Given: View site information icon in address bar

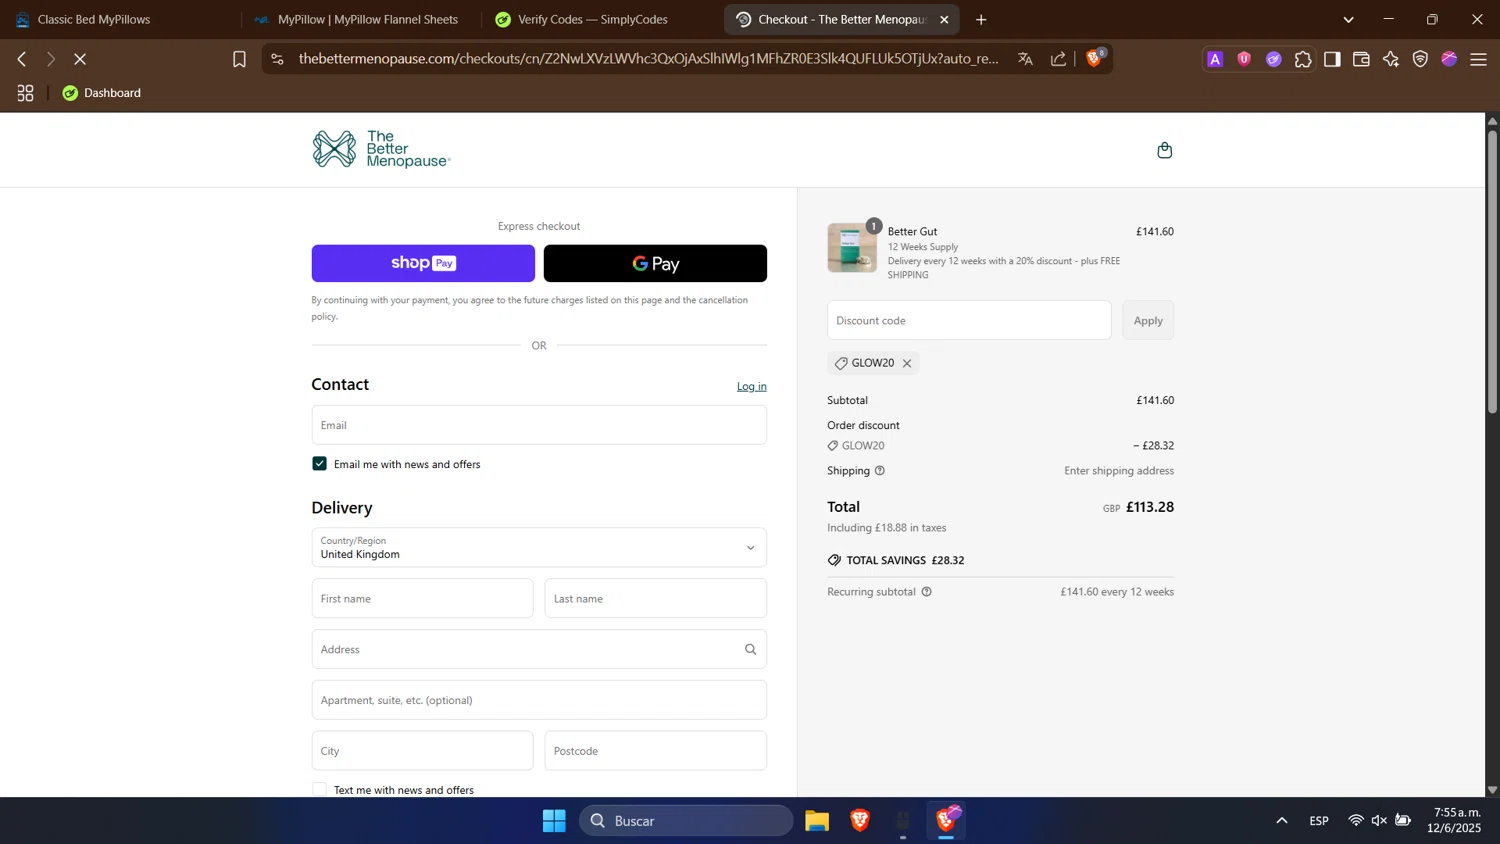Looking at the screenshot, I should [x=277, y=59].
